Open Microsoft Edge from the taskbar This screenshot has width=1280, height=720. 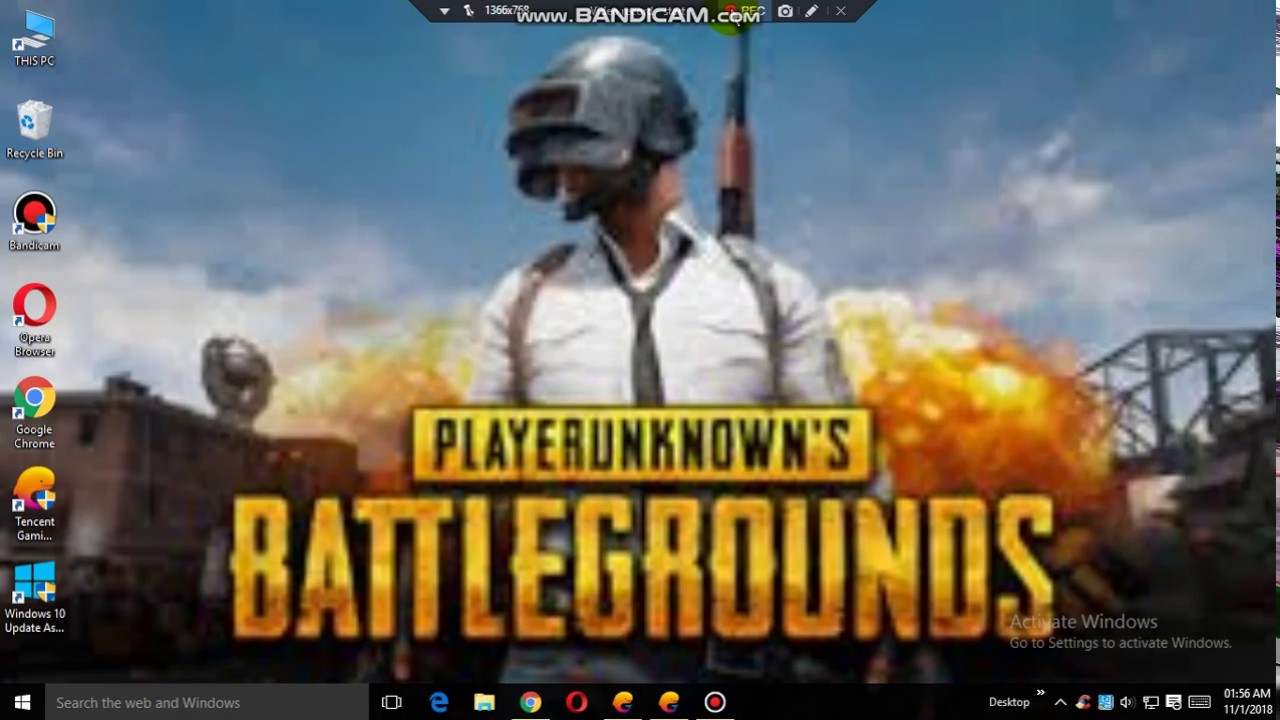(x=438, y=702)
